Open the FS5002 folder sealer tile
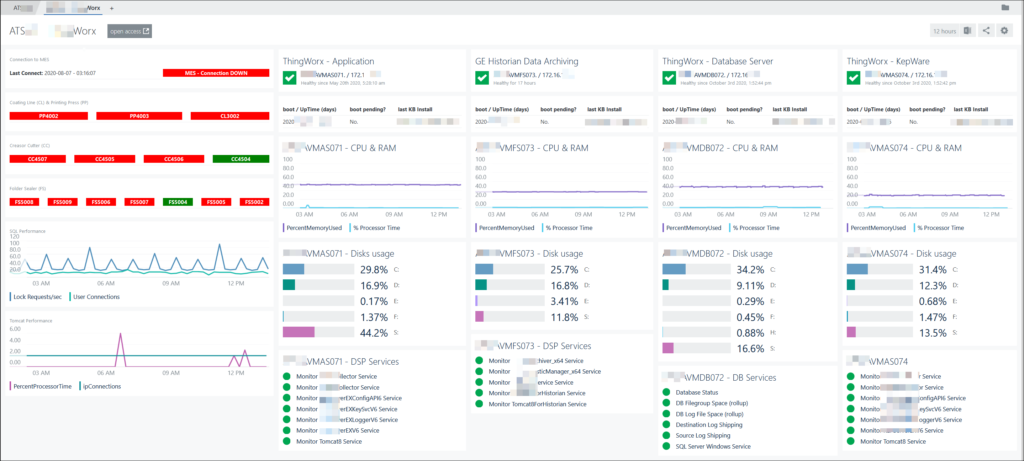The width and height of the screenshot is (1024, 461). pos(255,202)
